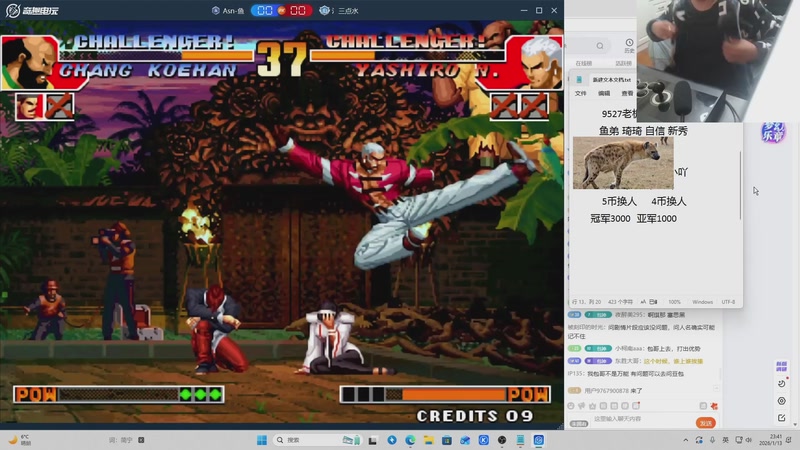Screen dimensions: 800x450
Task: Click the taskbar 搜索 search box
Action: [x=317, y=440]
